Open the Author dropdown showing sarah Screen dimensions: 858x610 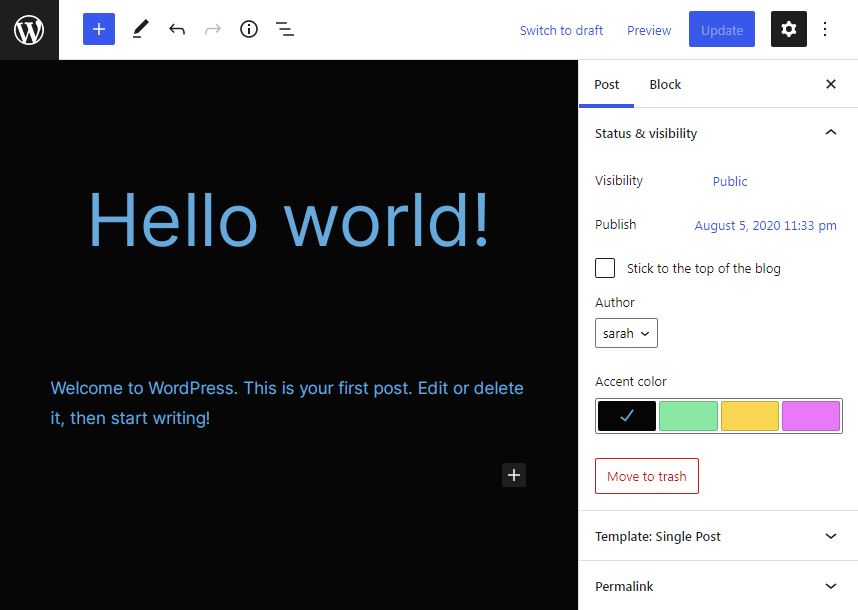pos(626,333)
